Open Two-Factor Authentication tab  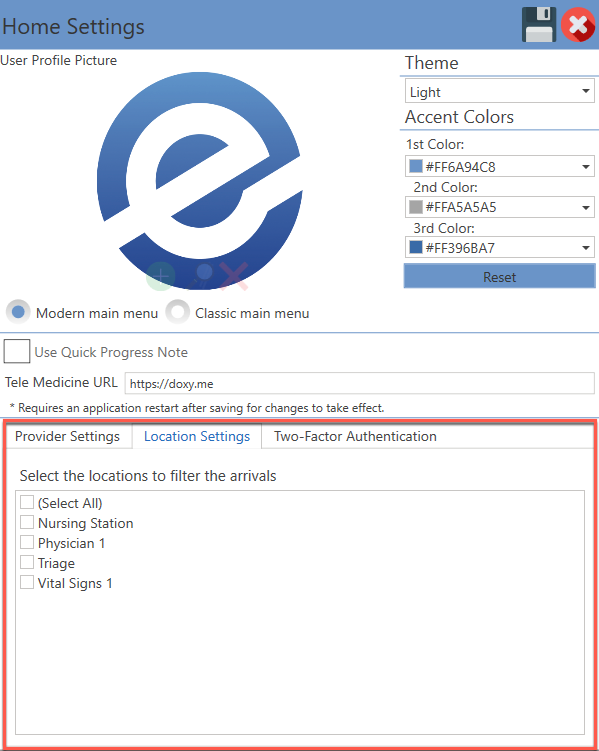point(355,436)
